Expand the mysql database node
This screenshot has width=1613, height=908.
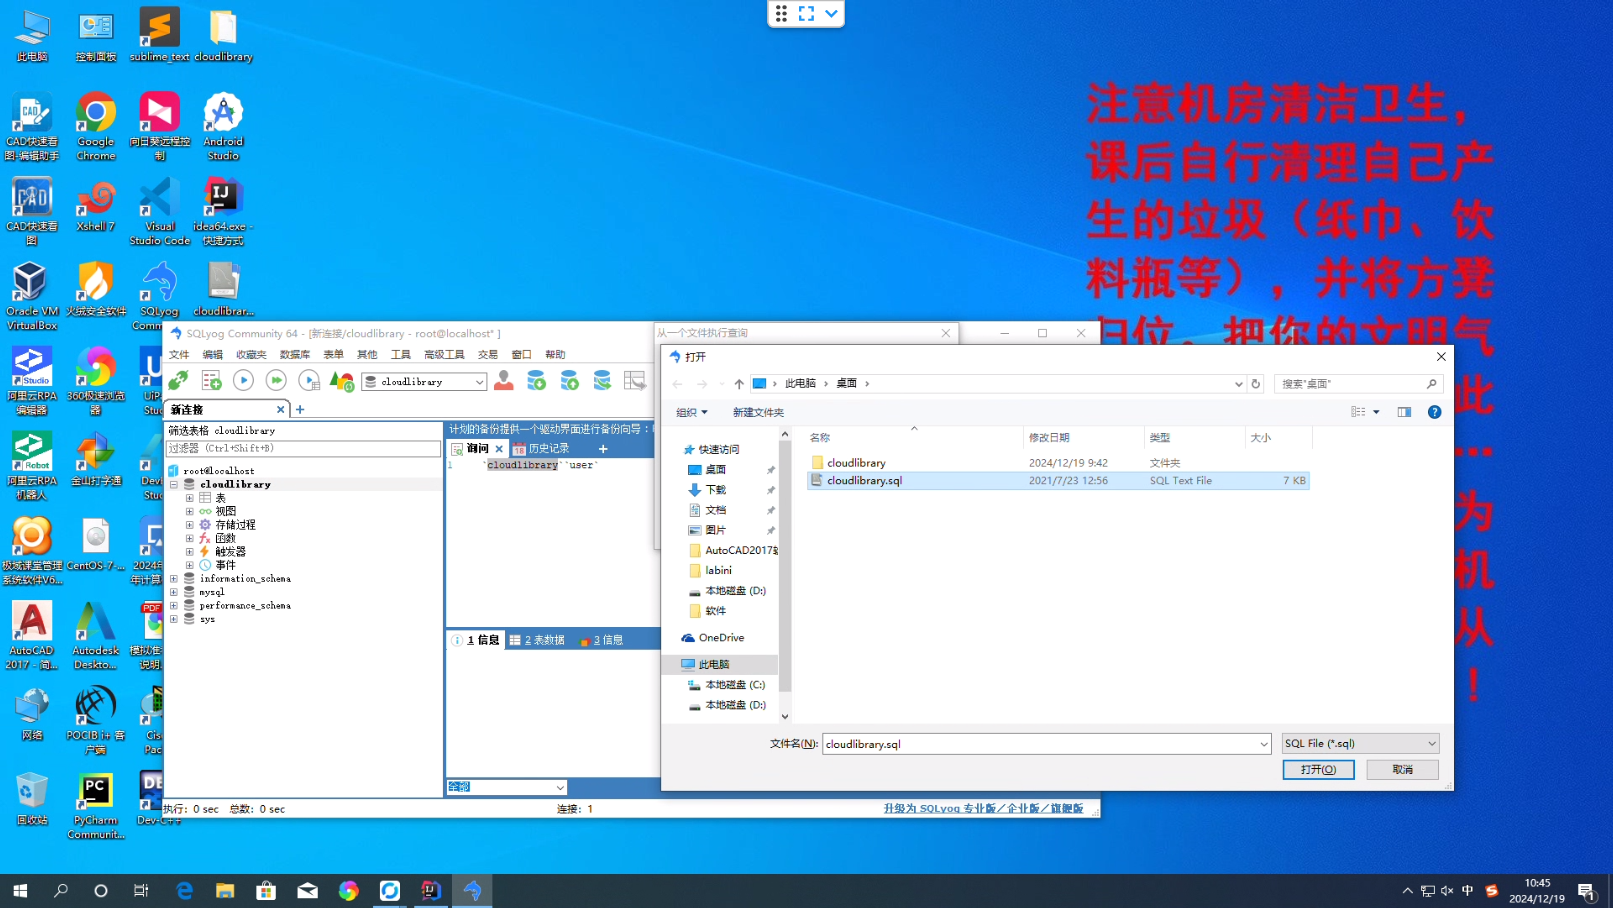(174, 592)
